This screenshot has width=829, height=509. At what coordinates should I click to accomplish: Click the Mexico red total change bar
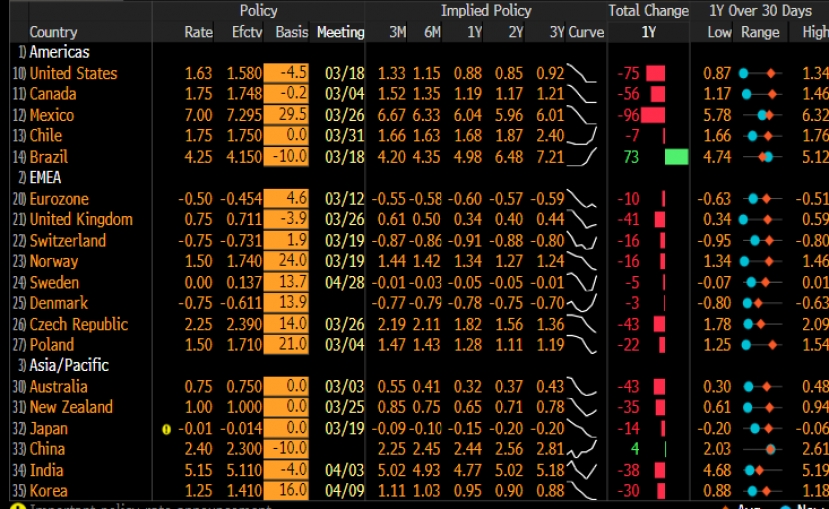pos(652,115)
